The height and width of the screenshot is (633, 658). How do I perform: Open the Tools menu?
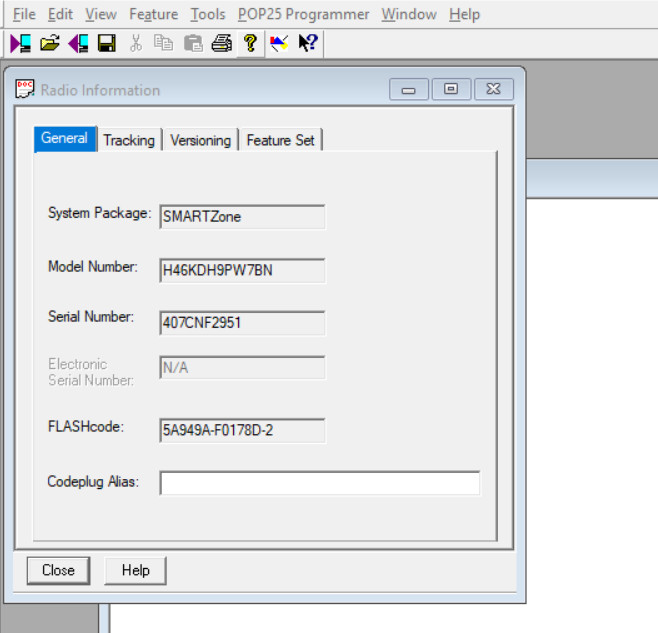[x=208, y=14]
